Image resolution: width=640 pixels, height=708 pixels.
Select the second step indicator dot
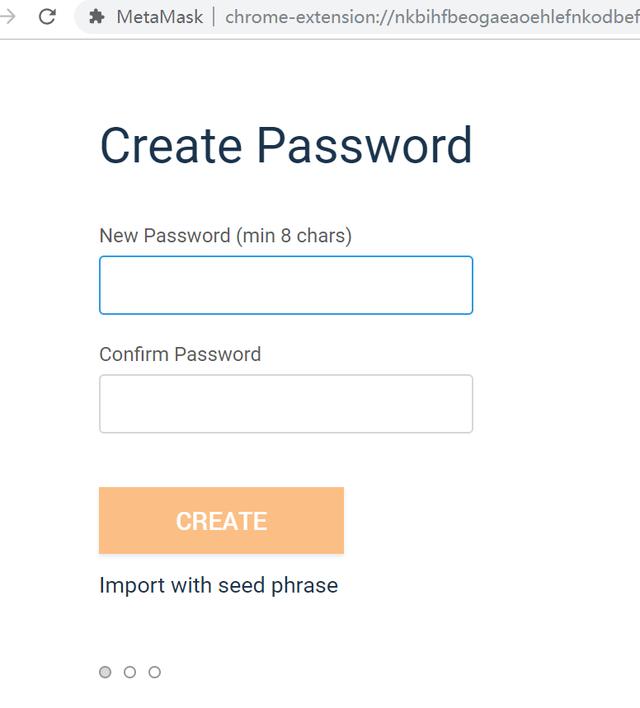point(130,672)
